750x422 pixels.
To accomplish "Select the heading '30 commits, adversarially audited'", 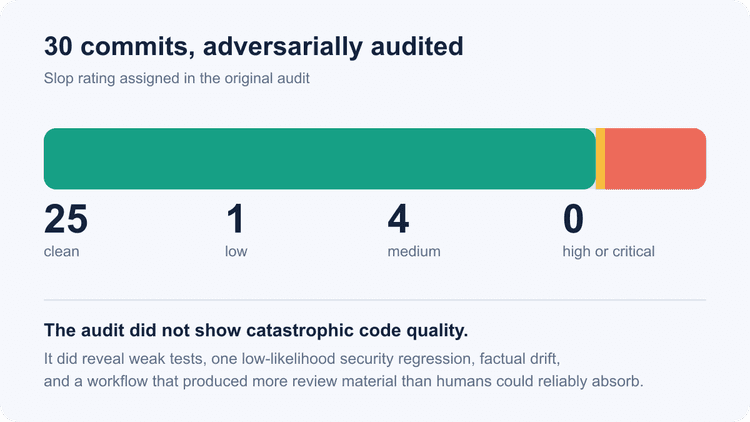I will 254,47.
